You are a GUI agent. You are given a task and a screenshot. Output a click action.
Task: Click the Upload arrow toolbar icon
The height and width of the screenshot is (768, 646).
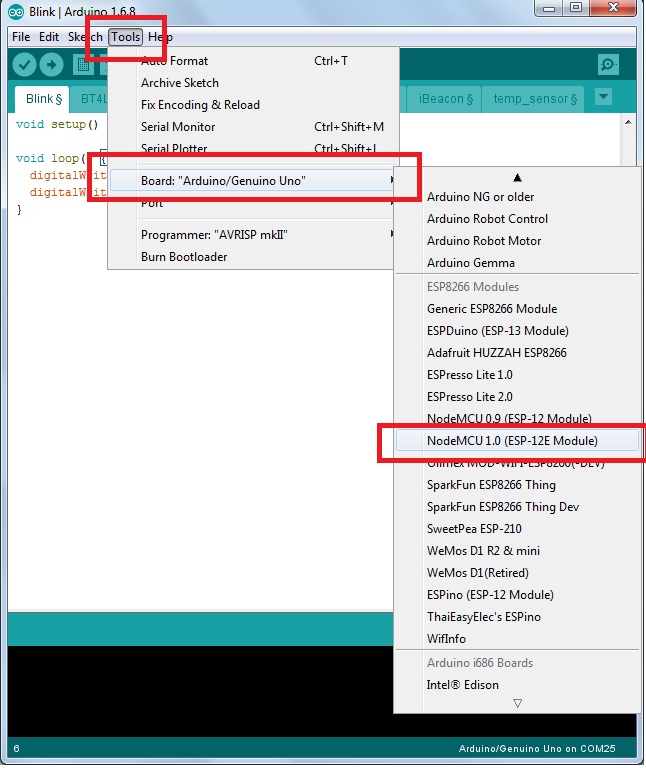pos(51,64)
